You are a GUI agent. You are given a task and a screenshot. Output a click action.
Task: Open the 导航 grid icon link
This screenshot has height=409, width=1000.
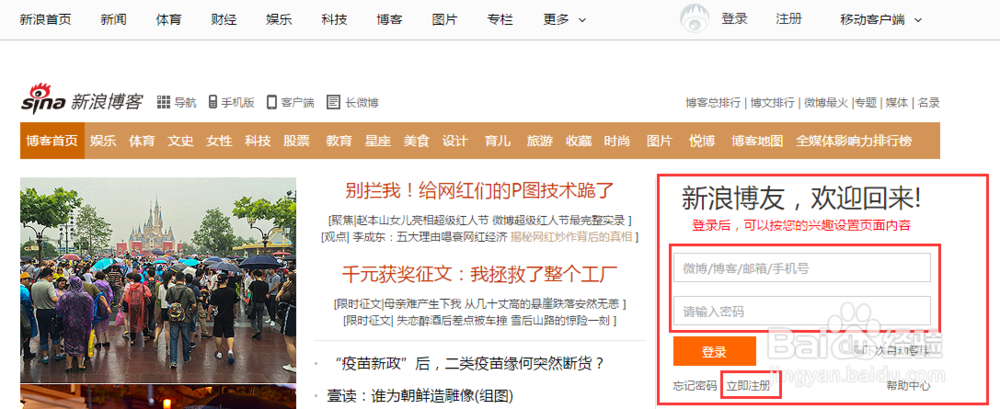(177, 102)
